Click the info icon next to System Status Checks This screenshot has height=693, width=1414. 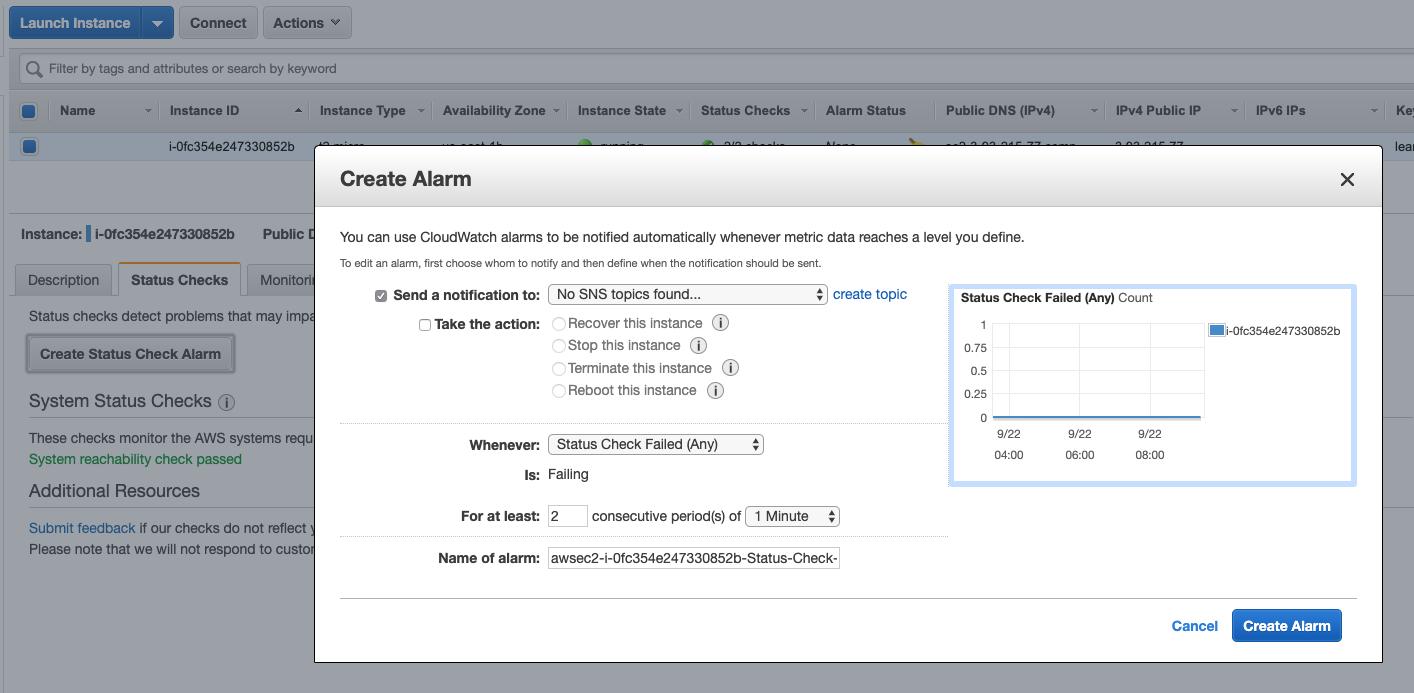point(227,403)
